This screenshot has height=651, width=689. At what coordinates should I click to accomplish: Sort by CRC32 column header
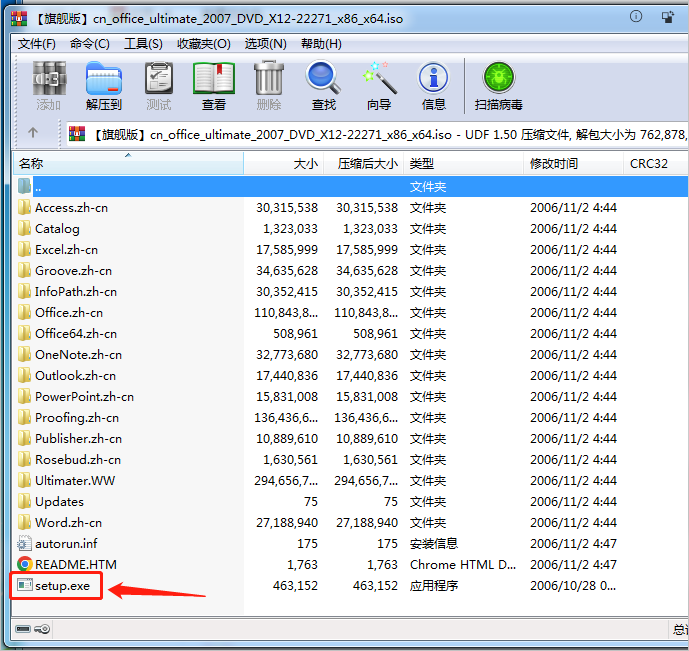coord(656,163)
